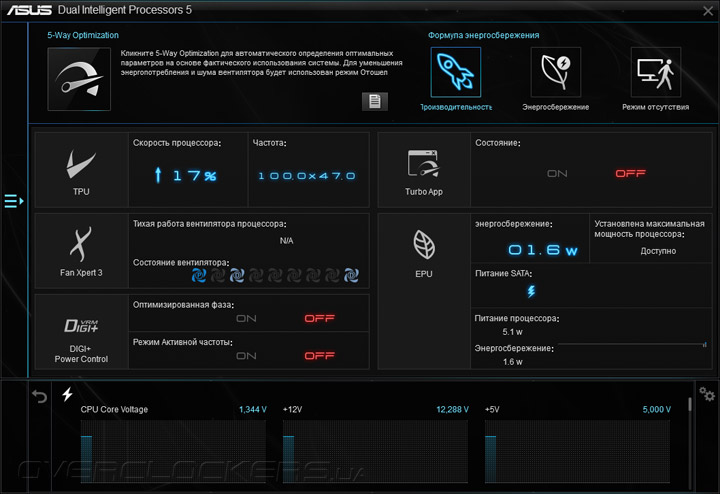Image resolution: width=720 pixels, height=494 pixels.
Task: Expand the left sidebar menu arrow
Action: pos(14,201)
